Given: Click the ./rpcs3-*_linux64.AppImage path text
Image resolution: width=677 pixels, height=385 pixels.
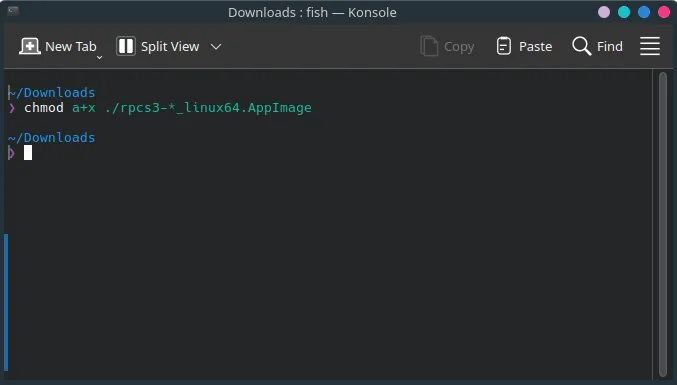Looking at the screenshot, I should (208, 108).
